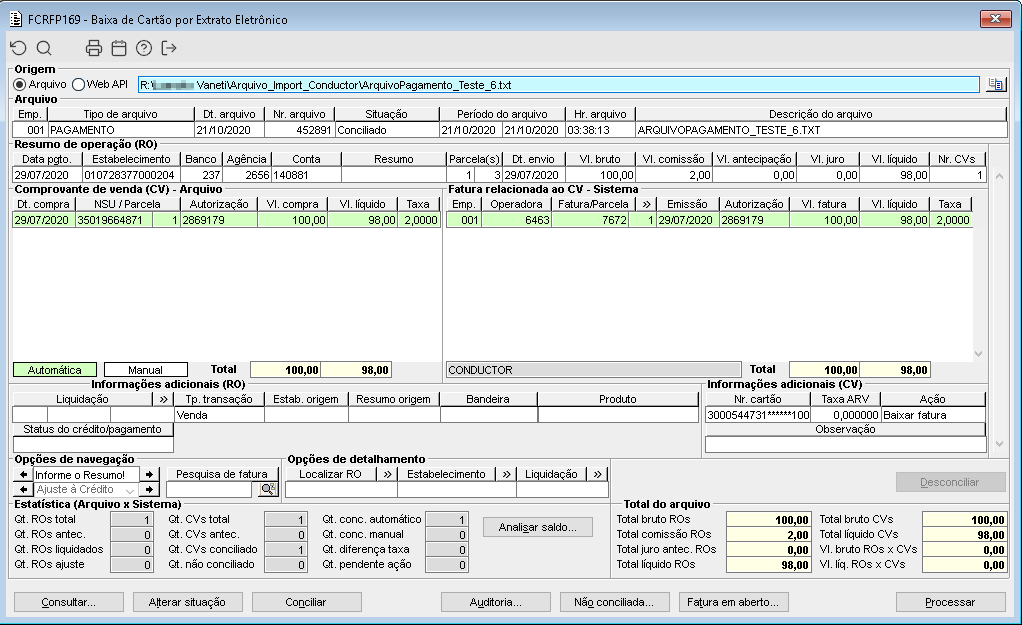
Task: Click the exit/logout toolbar icon
Action: [169, 48]
